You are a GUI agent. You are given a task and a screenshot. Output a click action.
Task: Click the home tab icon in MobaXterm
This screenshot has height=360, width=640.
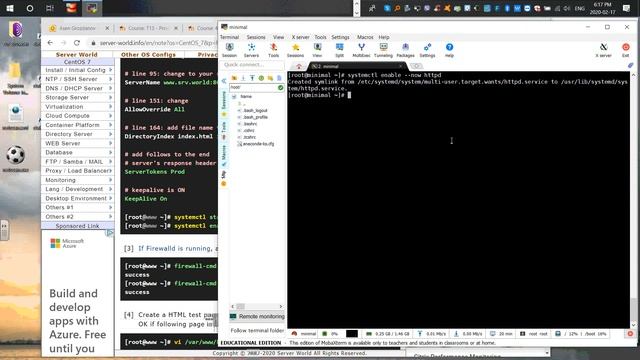299,66
